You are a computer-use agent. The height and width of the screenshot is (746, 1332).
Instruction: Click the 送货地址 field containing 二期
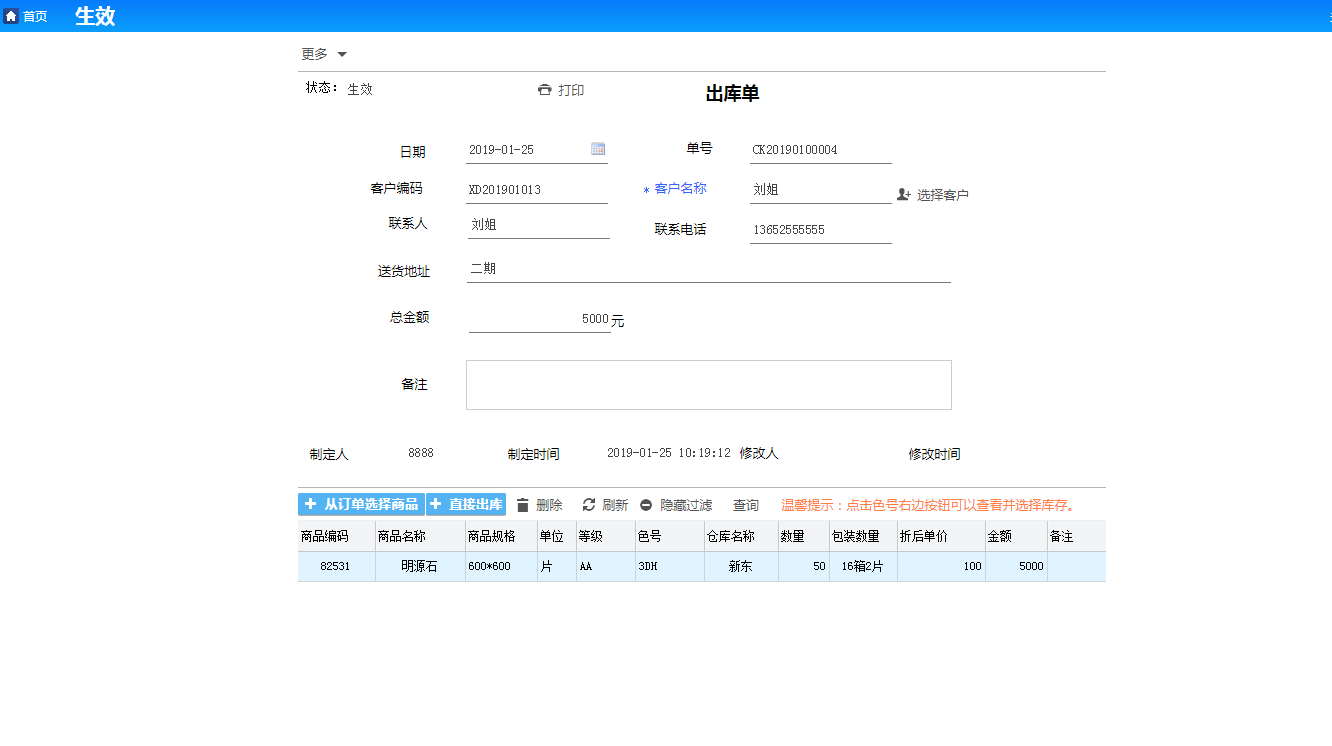pyautogui.click(x=708, y=269)
